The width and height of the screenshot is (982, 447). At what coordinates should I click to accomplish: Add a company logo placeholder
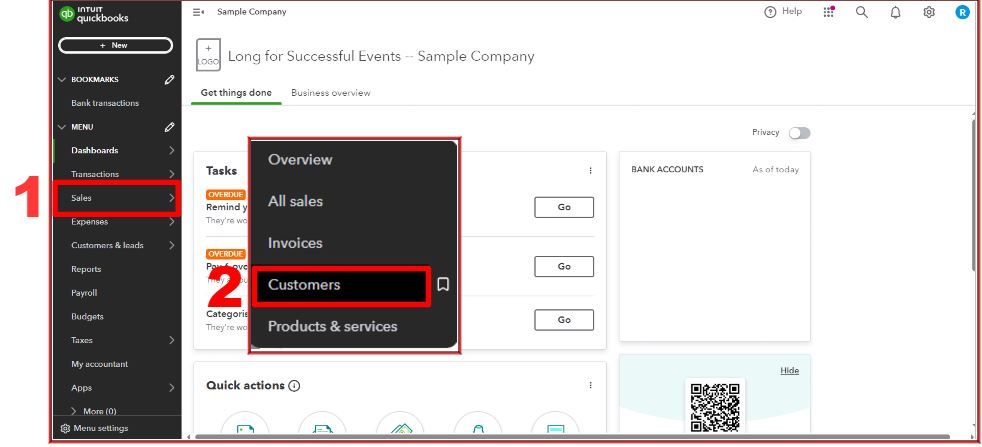point(208,54)
